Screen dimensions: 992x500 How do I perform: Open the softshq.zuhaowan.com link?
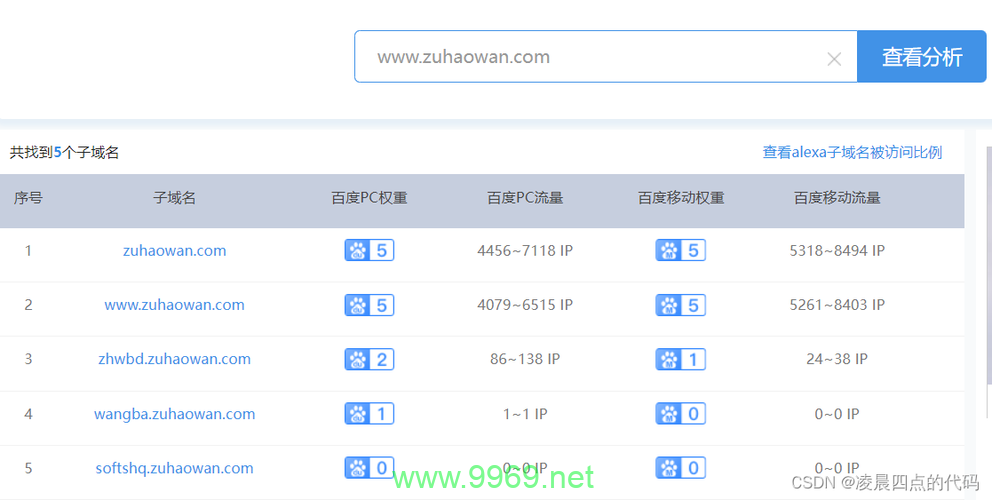(175, 468)
